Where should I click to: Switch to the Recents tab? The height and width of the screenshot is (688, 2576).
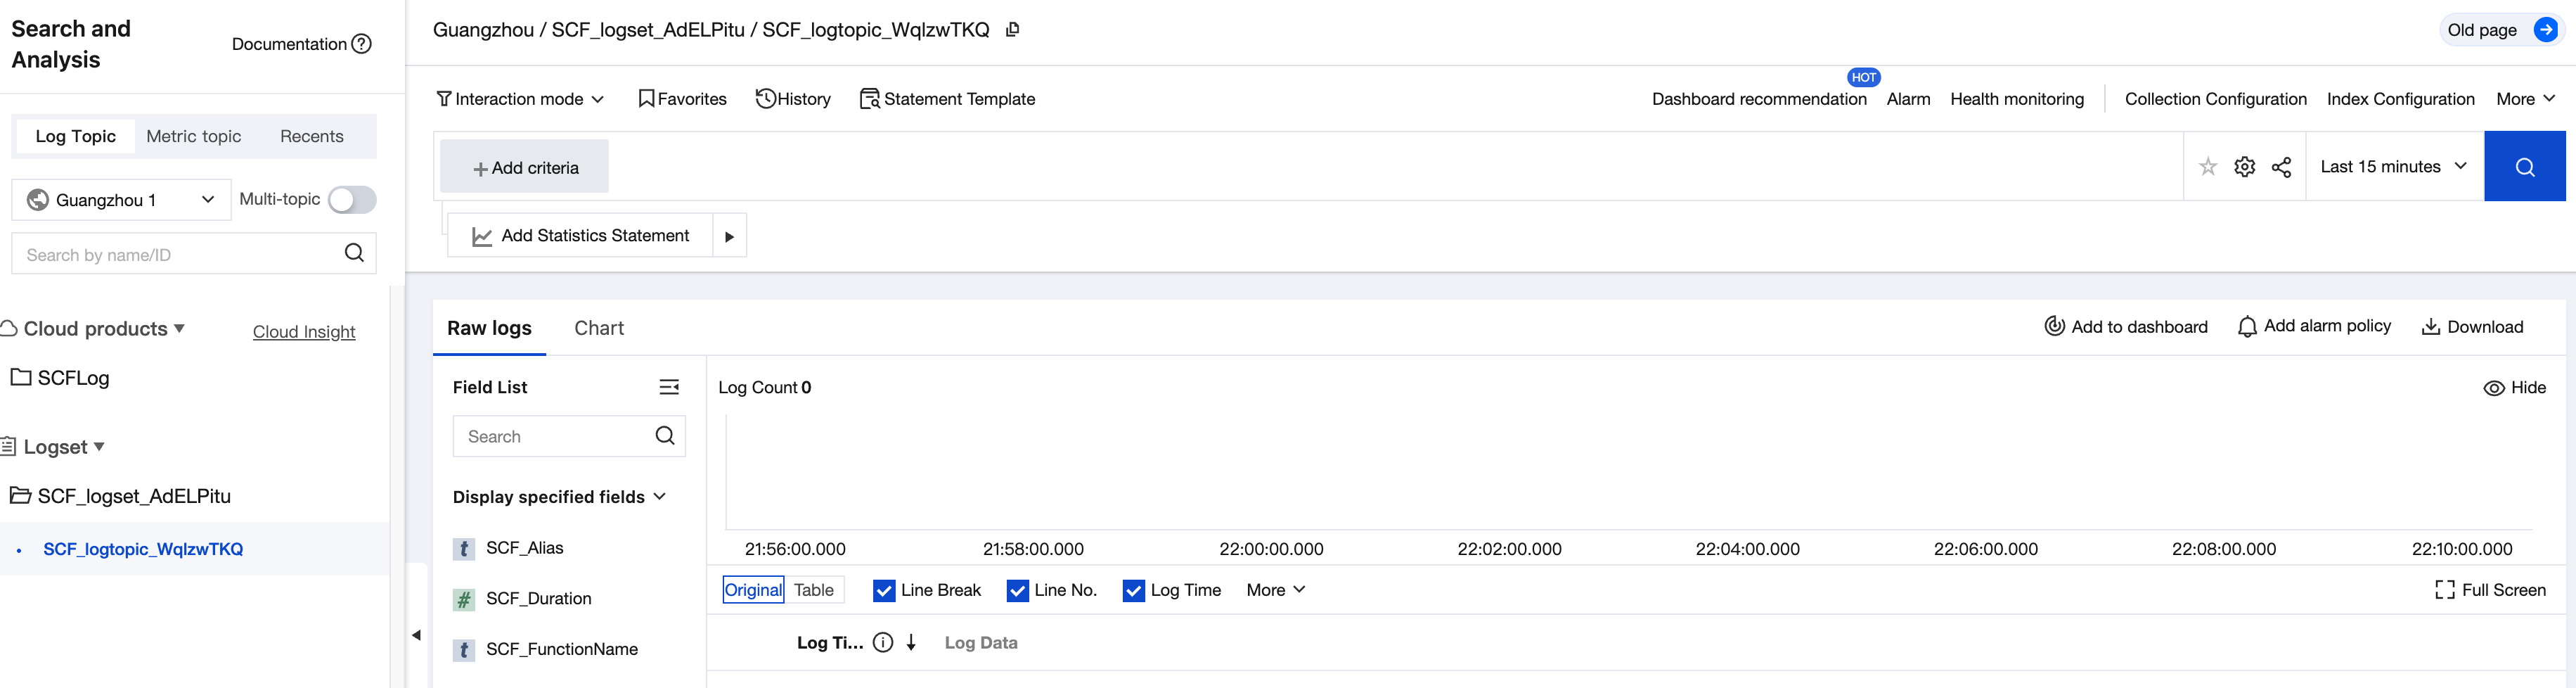(x=312, y=136)
